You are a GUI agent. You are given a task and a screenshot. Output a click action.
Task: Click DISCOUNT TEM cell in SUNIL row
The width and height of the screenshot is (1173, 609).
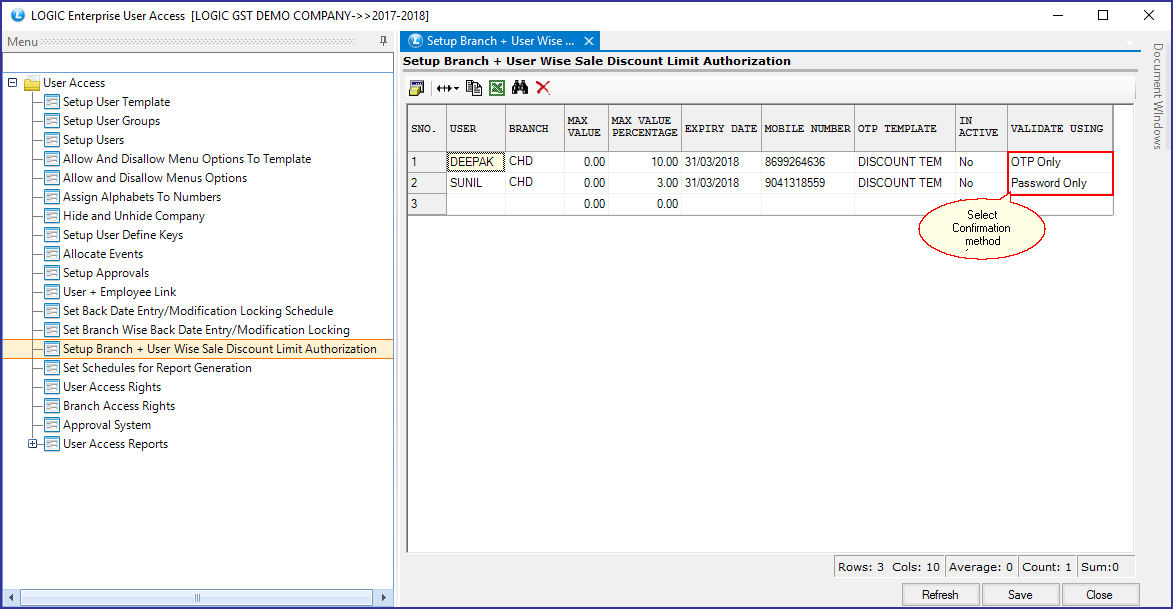[x=905, y=183]
